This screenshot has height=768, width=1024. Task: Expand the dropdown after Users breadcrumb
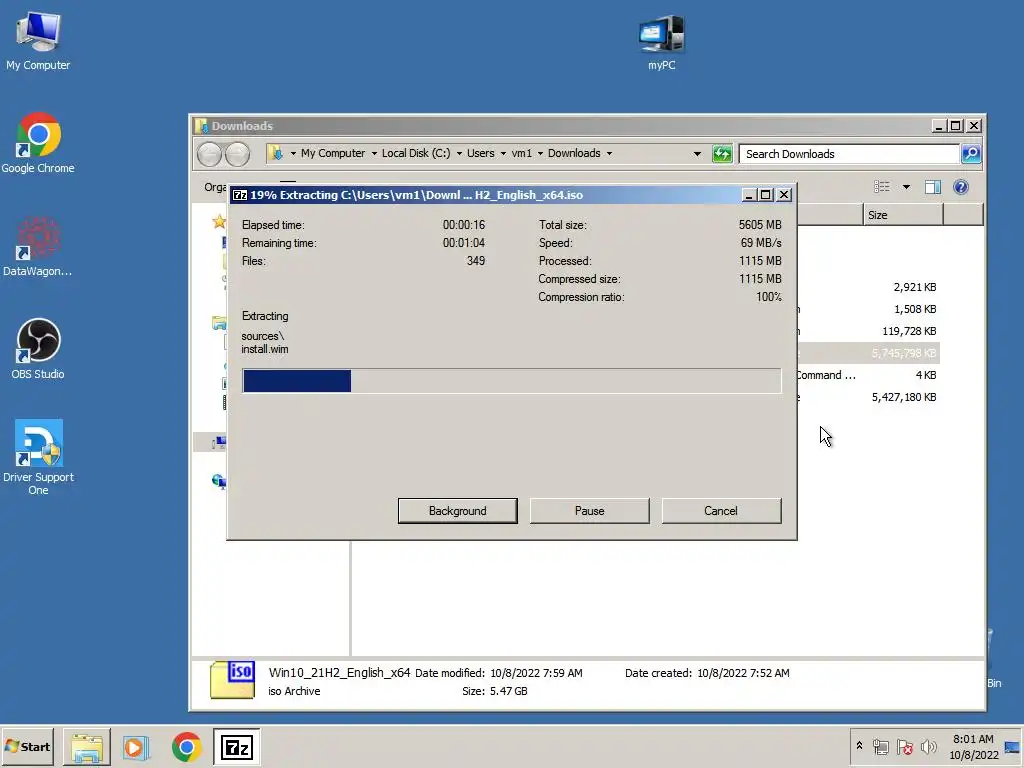pos(503,154)
